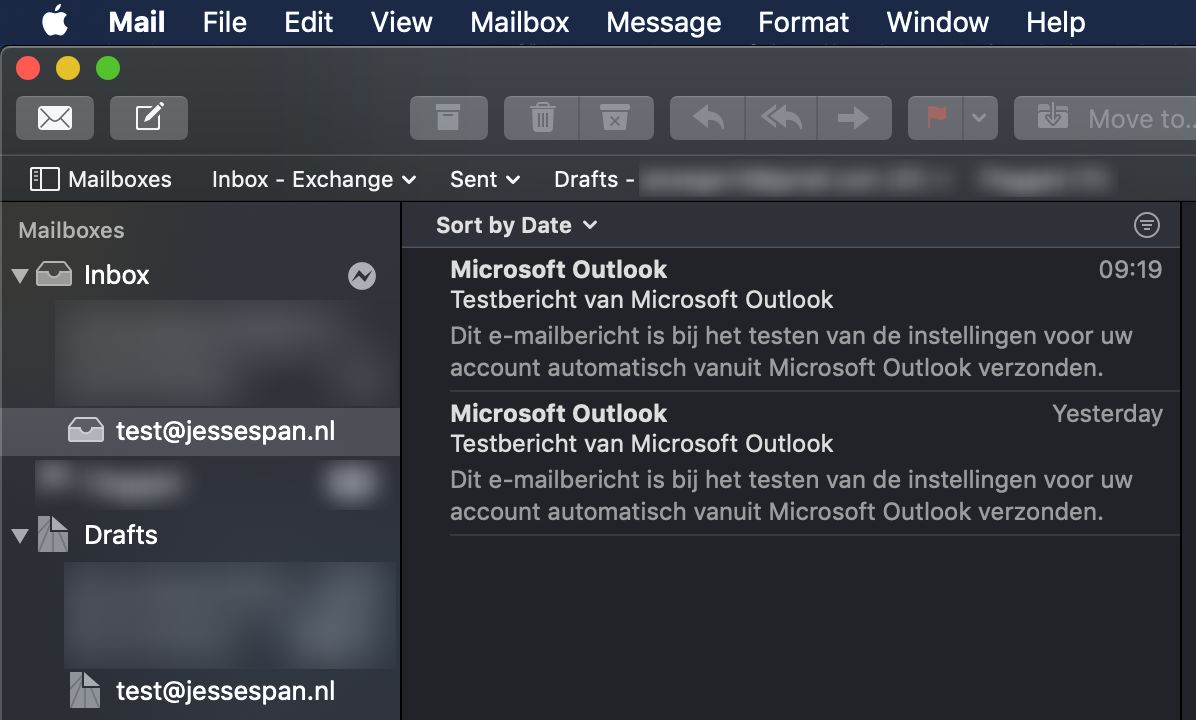Move message to Junk
The width and height of the screenshot is (1196, 720).
[616, 118]
